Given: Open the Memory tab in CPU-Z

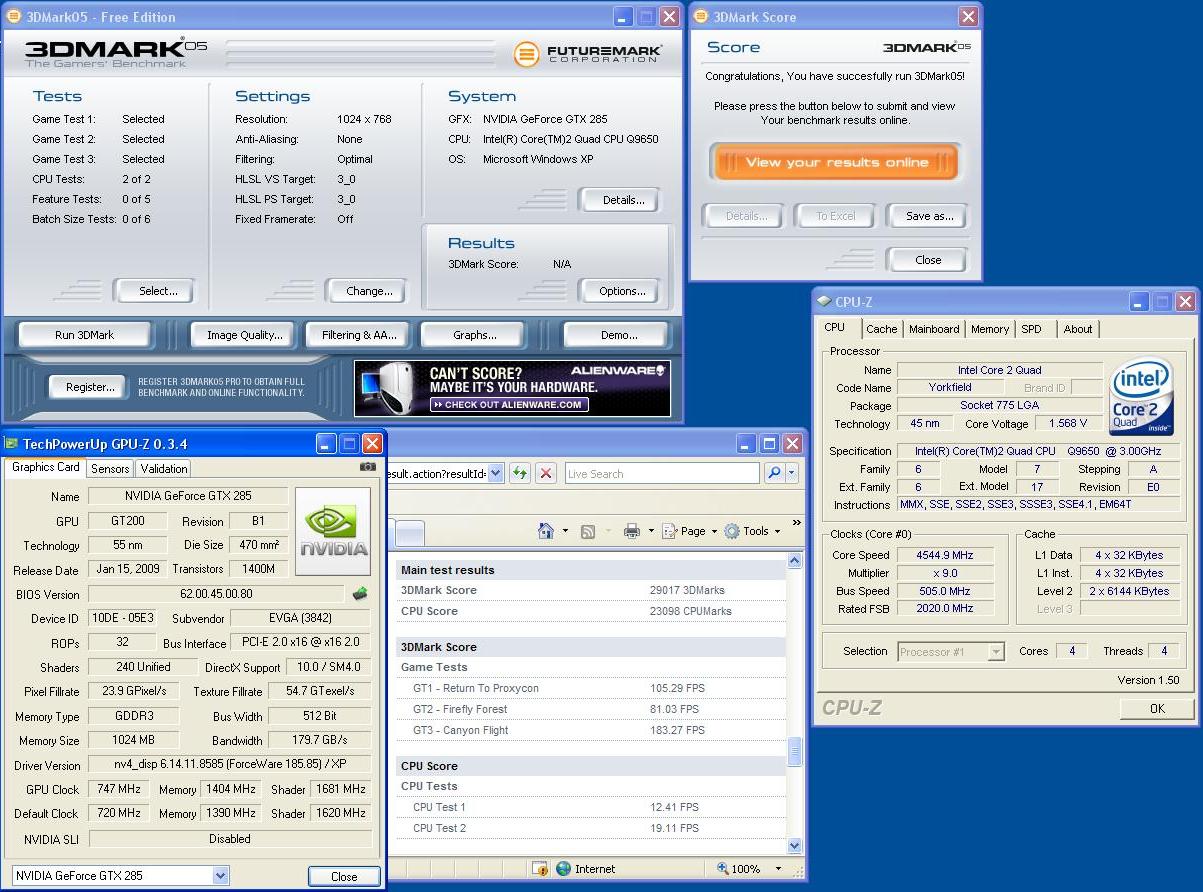Looking at the screenshot, I should pyautogui.click(x=990, y=329).
